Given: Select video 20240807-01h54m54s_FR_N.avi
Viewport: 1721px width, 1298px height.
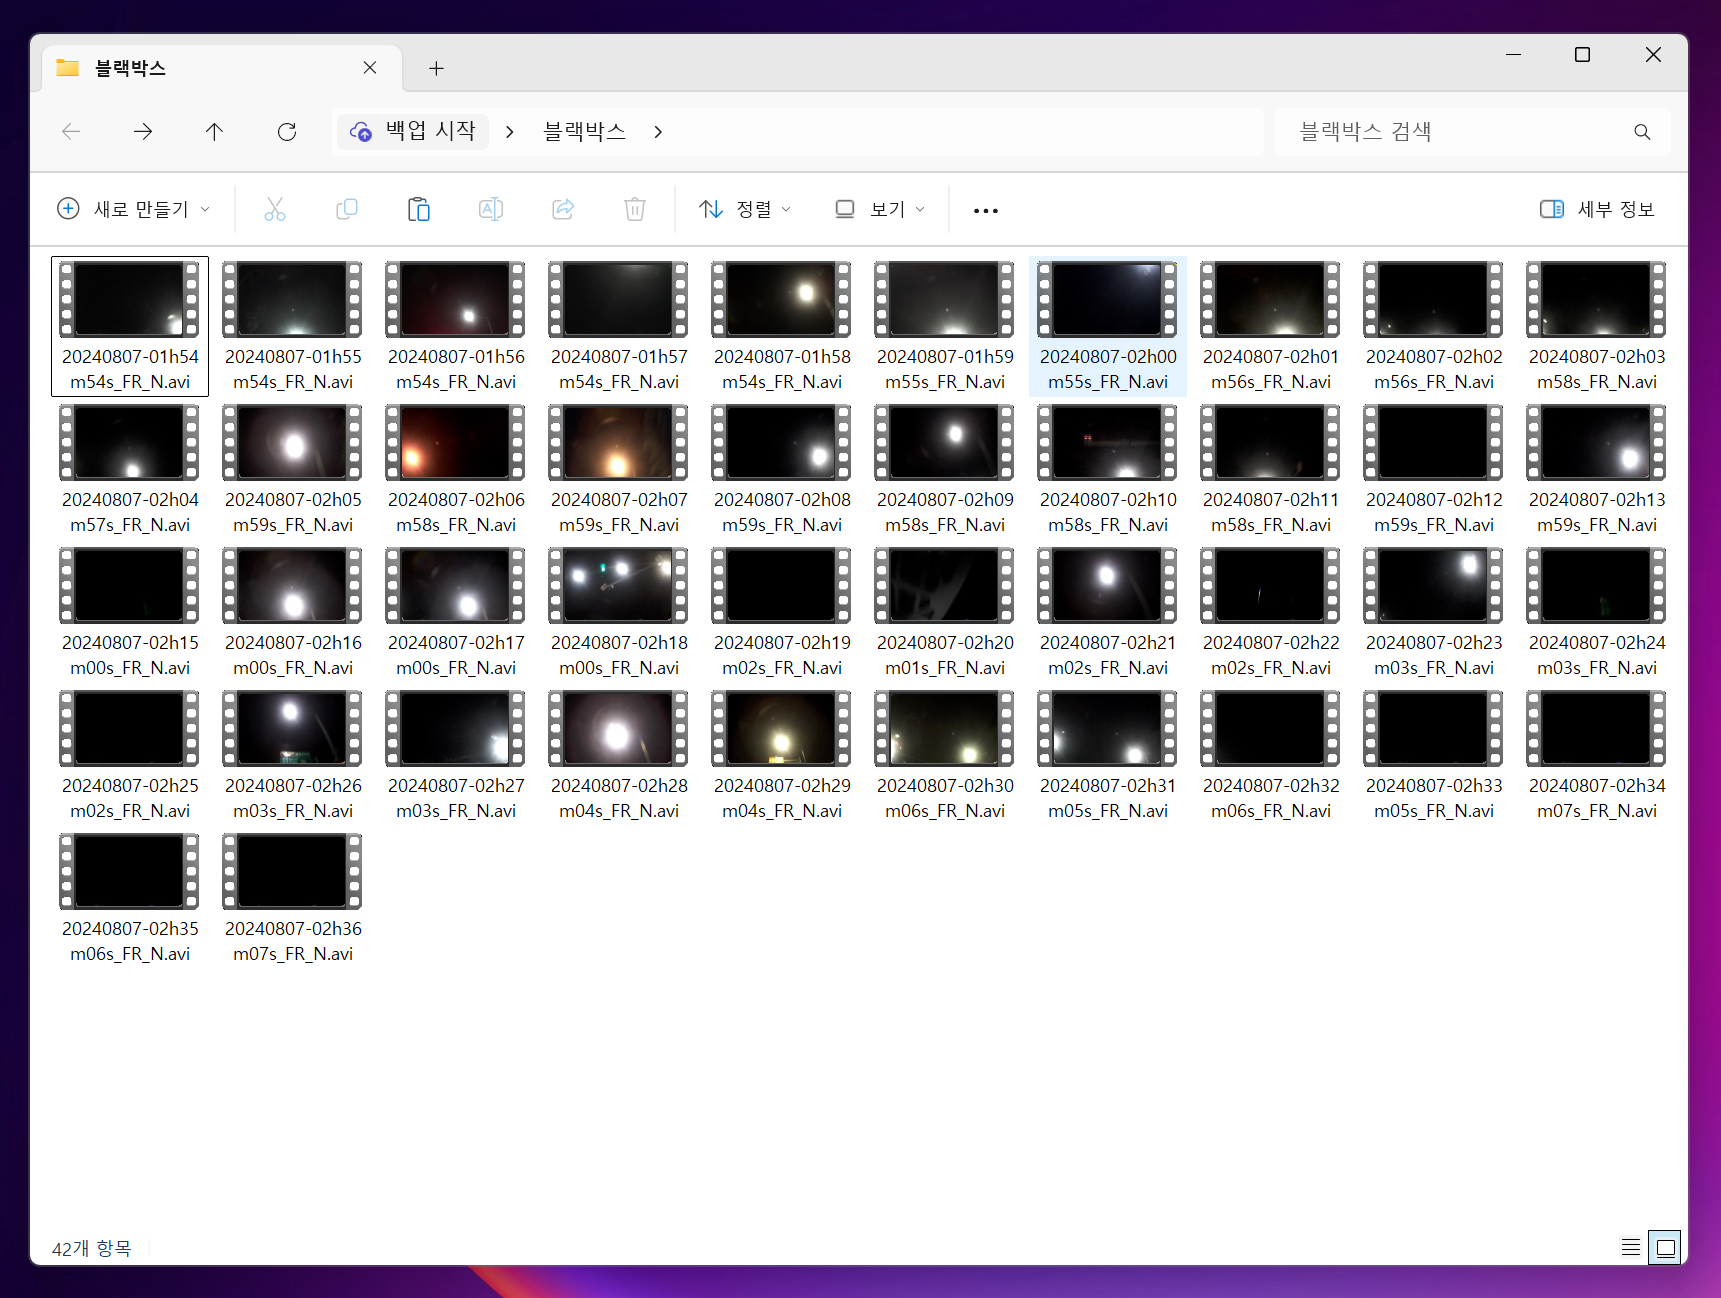Looking at the screenshot, I should [130, 326].
